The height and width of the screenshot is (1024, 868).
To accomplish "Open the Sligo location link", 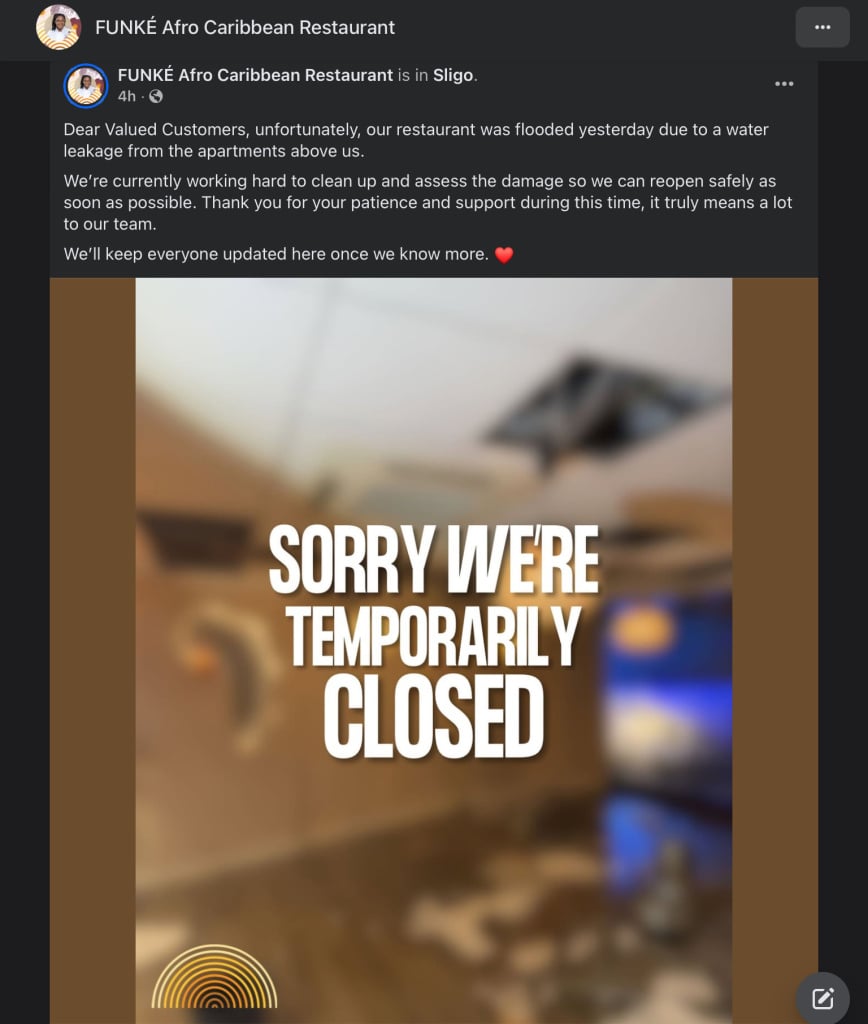I will pyautogui.click(x=453, y=75).
